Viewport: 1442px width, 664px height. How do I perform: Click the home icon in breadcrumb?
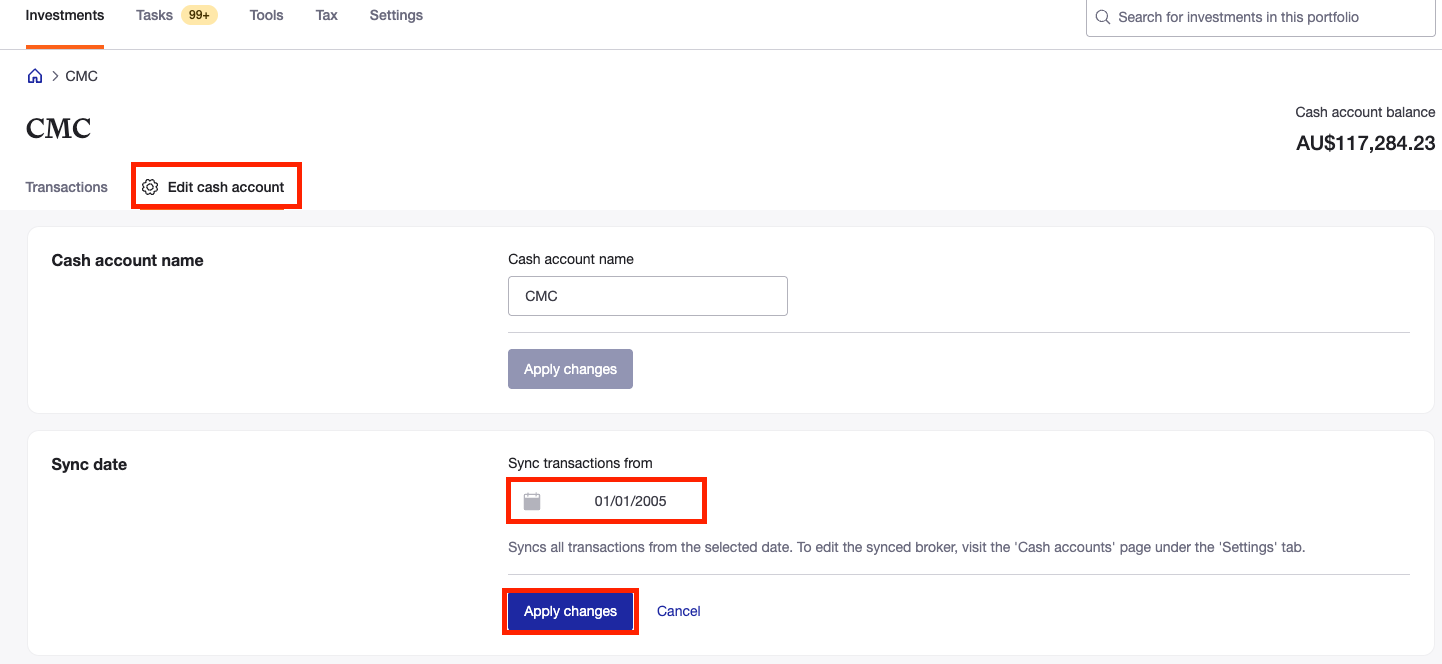(x=35, y=76)
